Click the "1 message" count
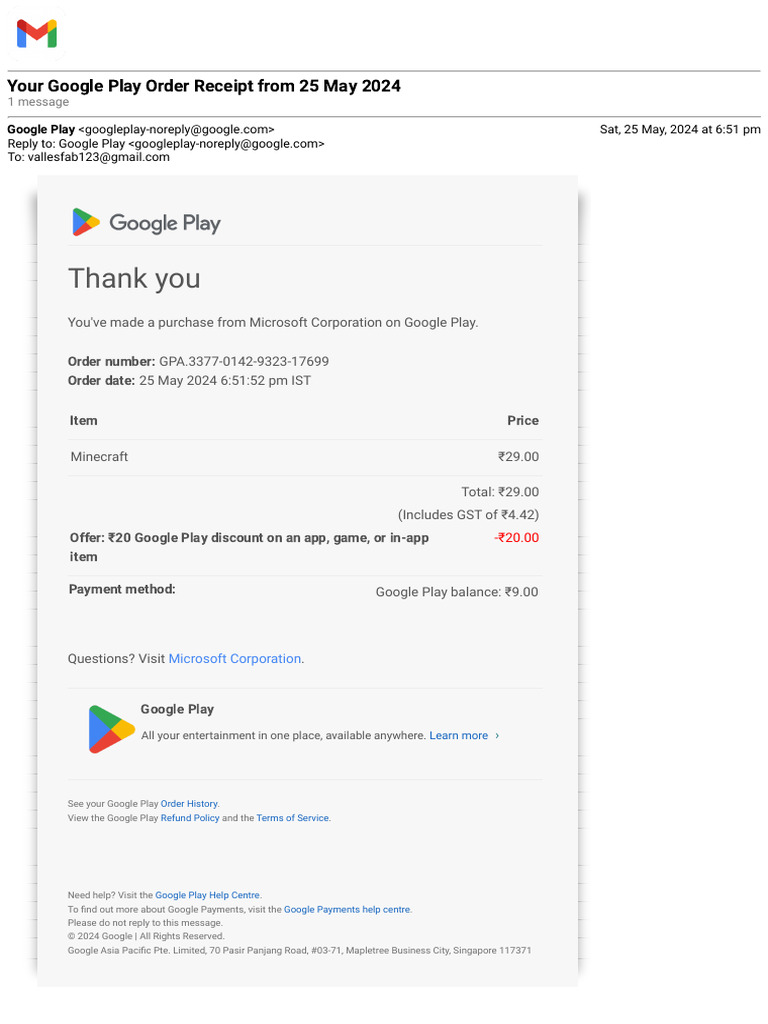The width and height of the screenshot is (768, 1024). 38,102
